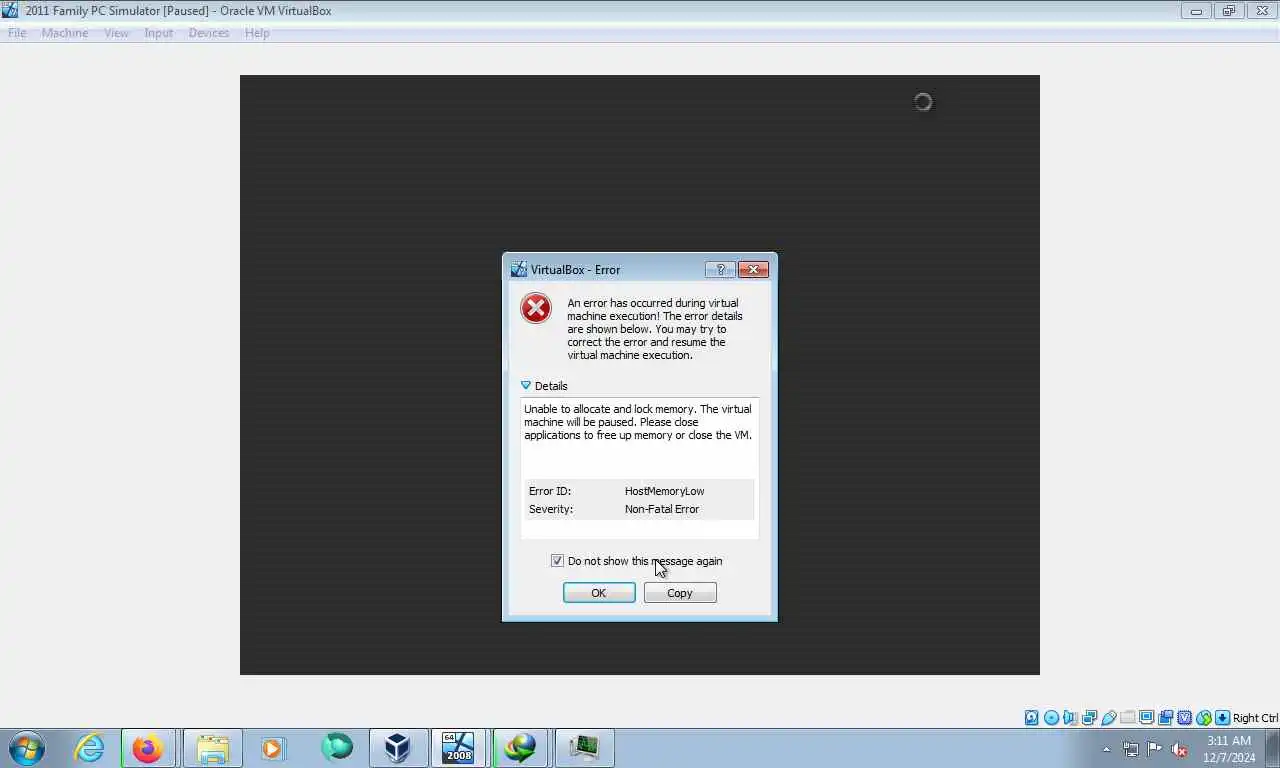Open the Windows Start menu
This screenshot has width=1280, height=768.
(x=27, y=748)
